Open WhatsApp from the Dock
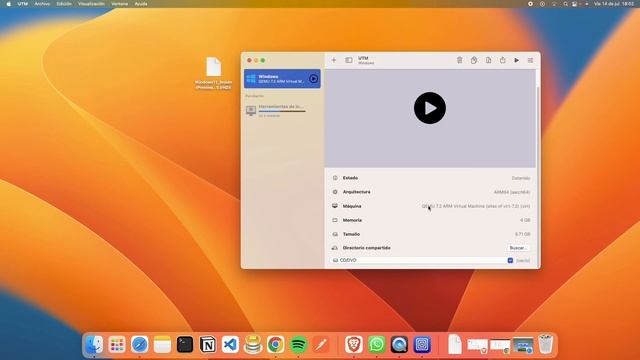This screenshot has width=640, height=360. 376,345
